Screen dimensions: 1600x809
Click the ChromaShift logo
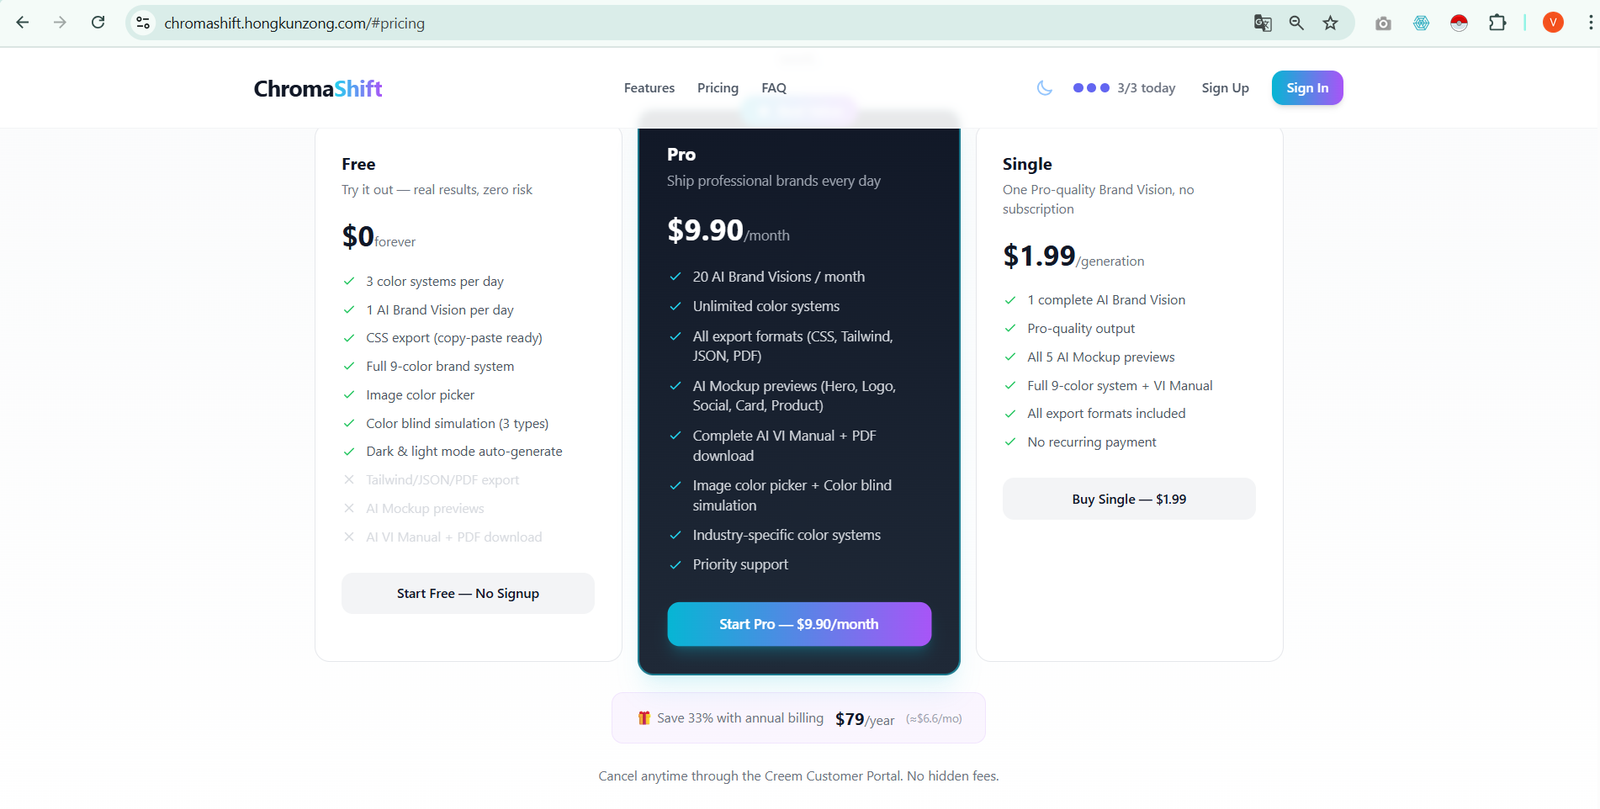tap(318, 88)
